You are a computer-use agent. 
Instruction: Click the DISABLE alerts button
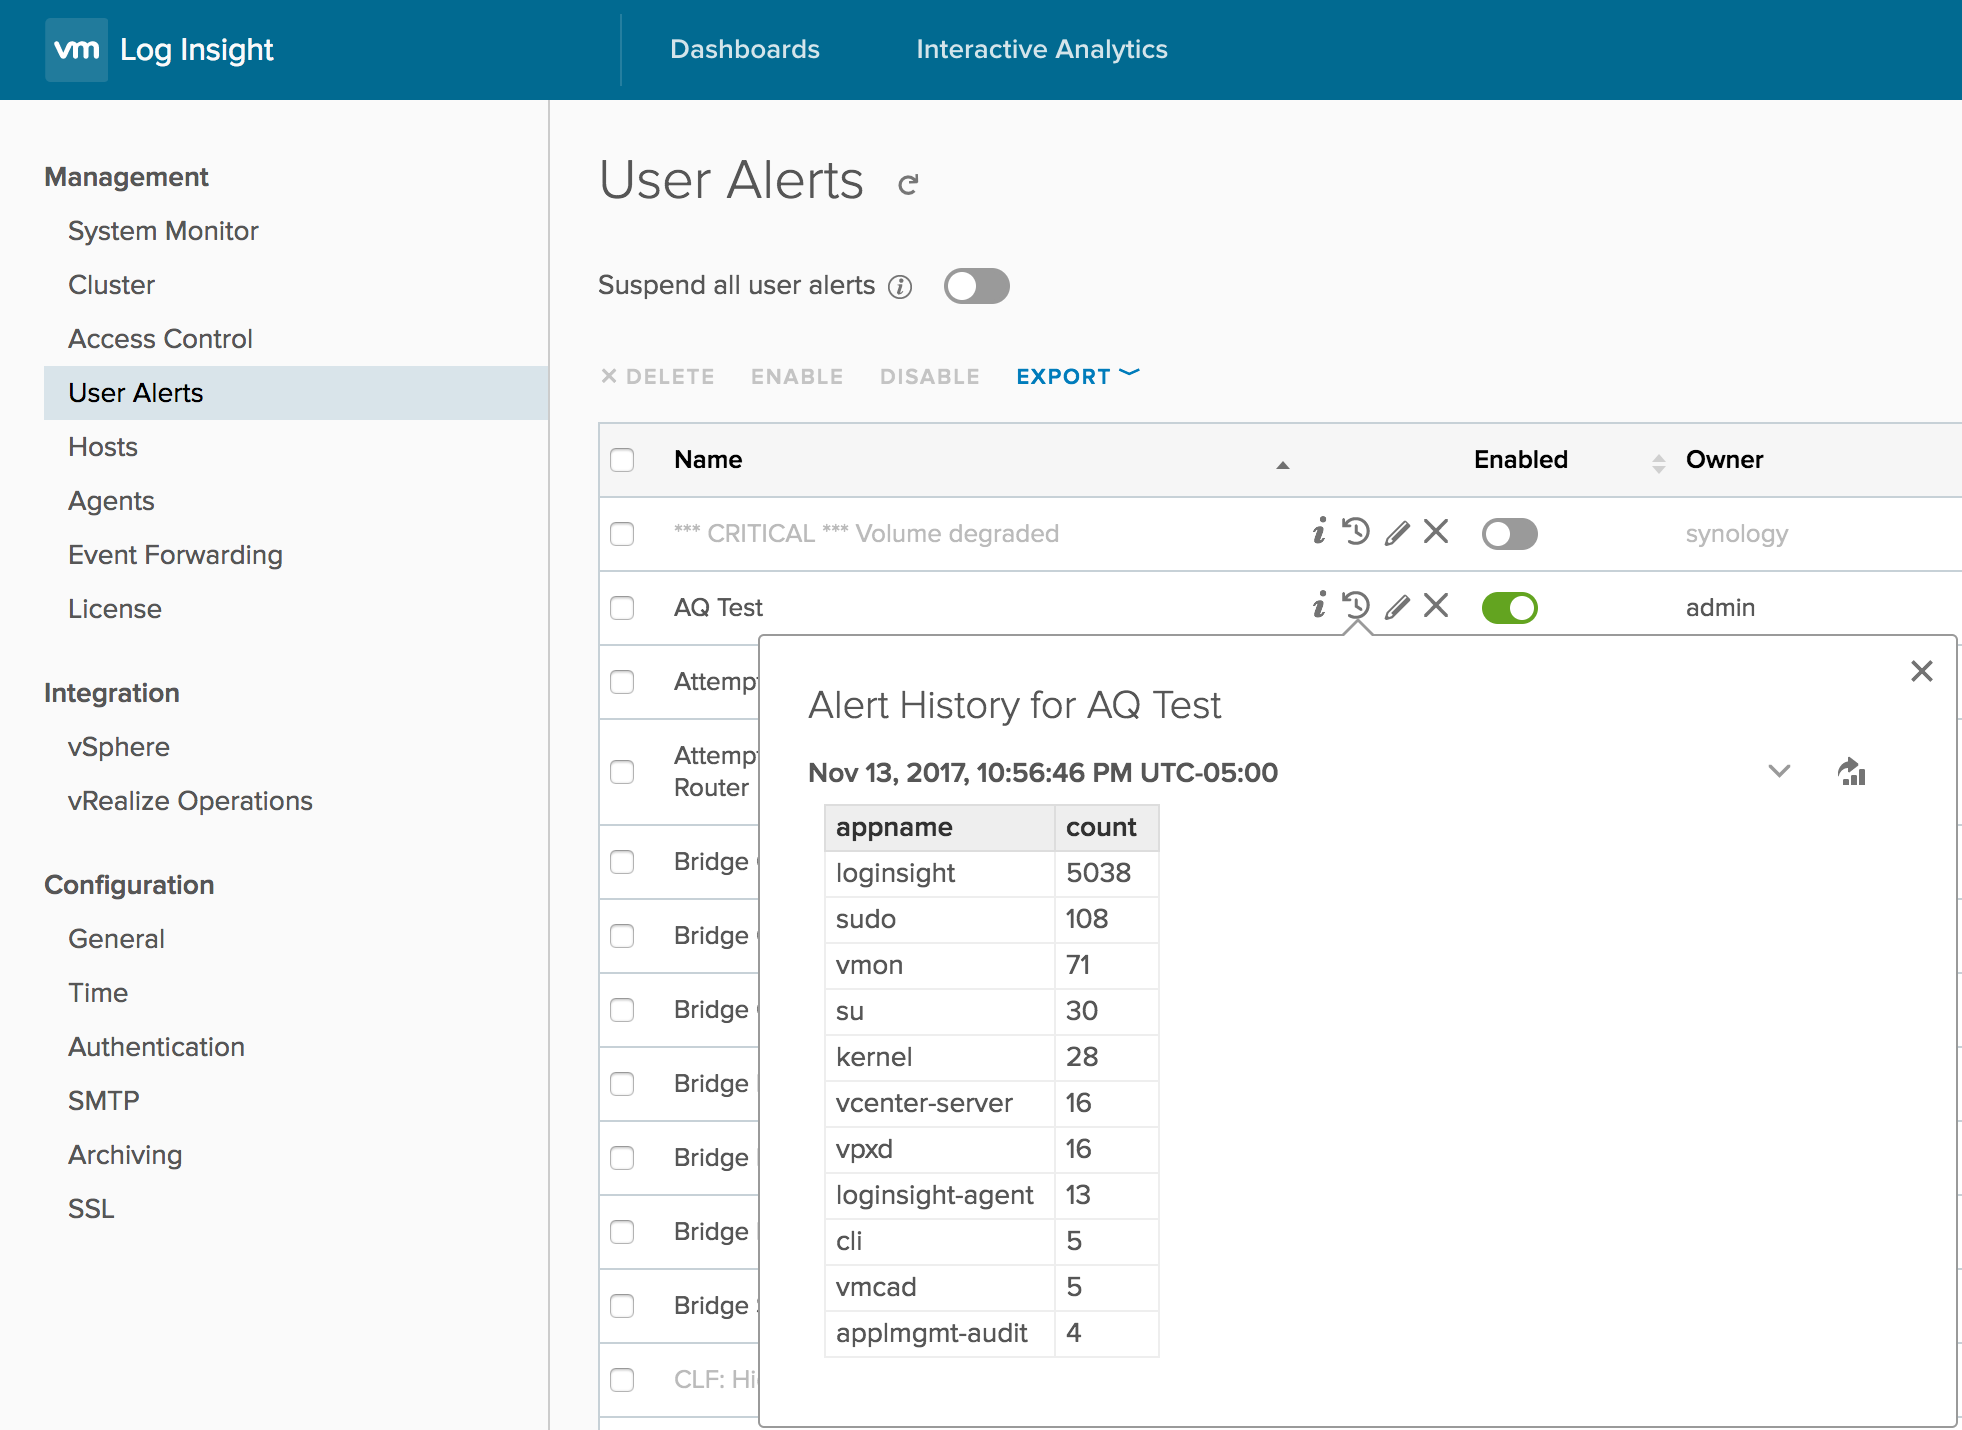[930, 377]
